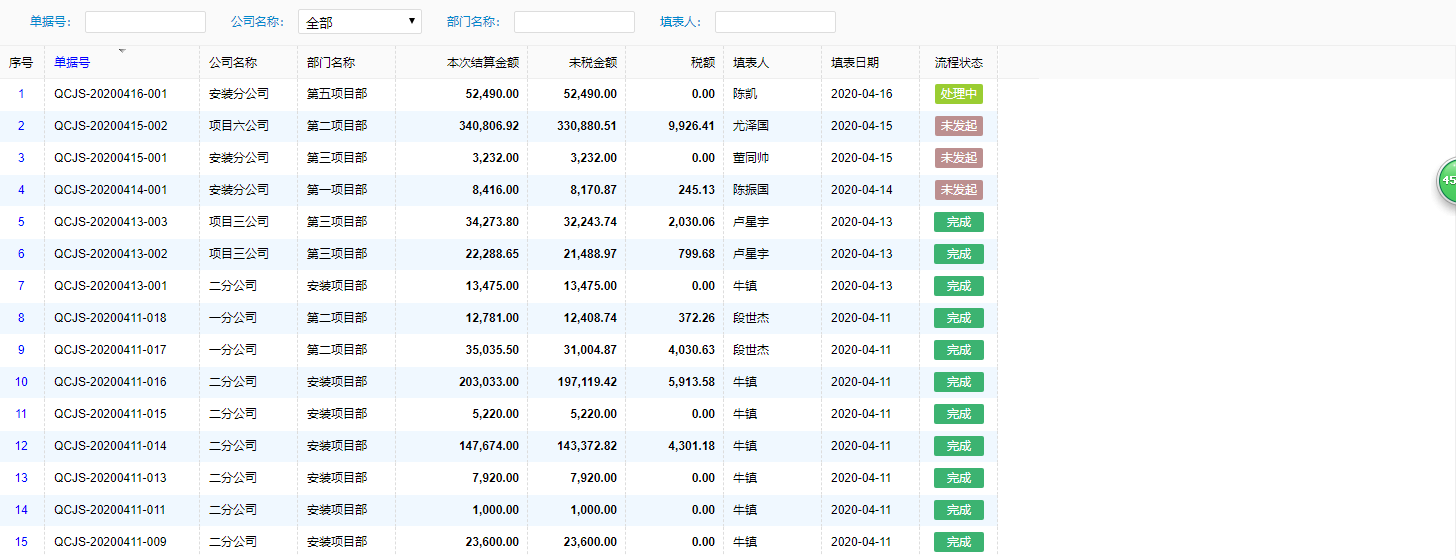This screenshot has height=556, width=1456.
Task: Click the sort arrow above 单据号 header
Action: coord(122,50)
